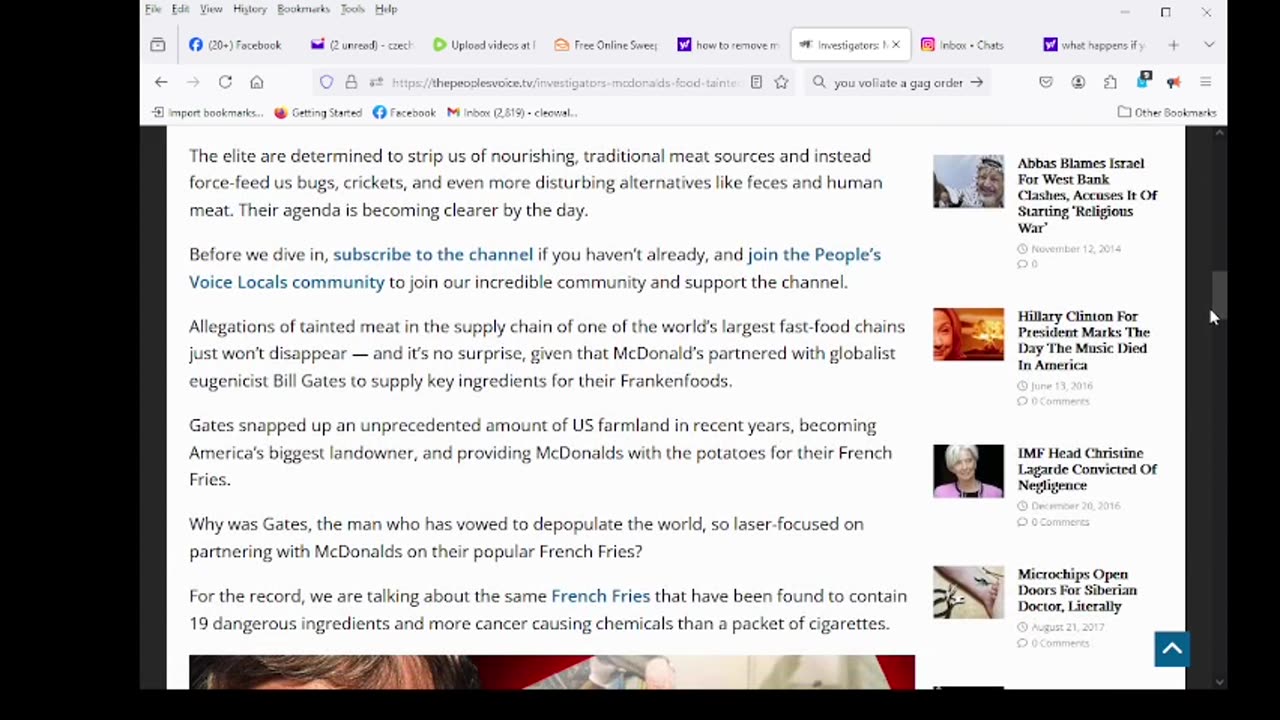
Task: Open the History menu
Action: (250, 9)
